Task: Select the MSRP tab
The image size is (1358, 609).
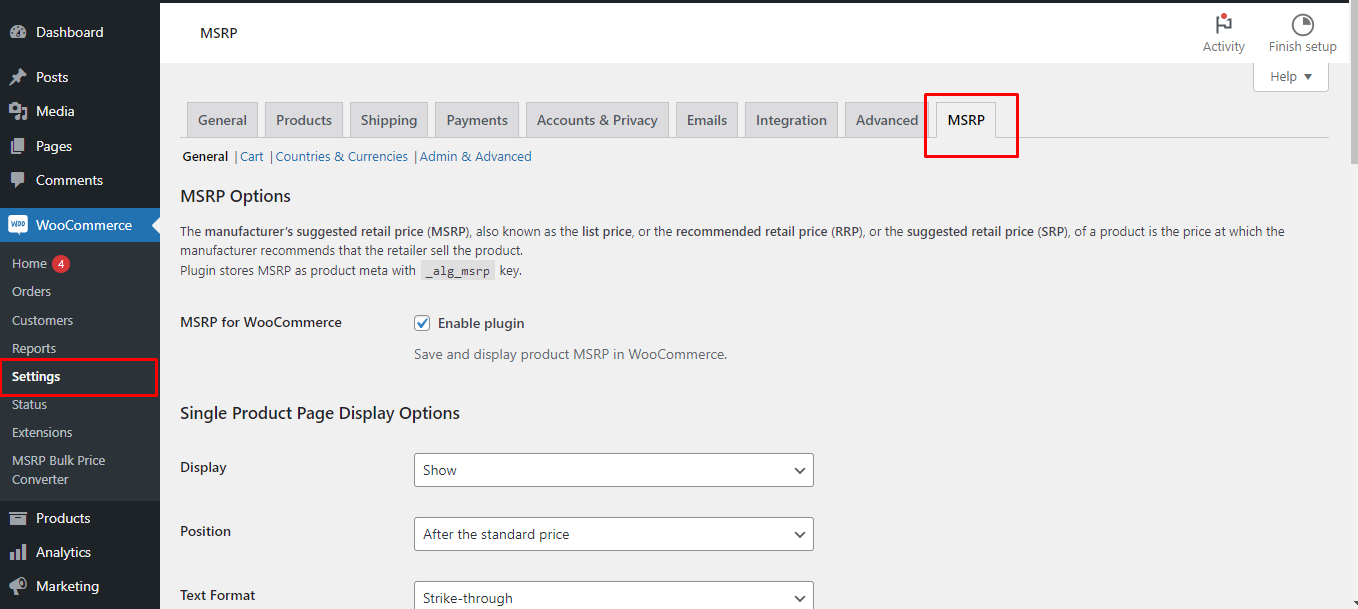Action: 966,120
